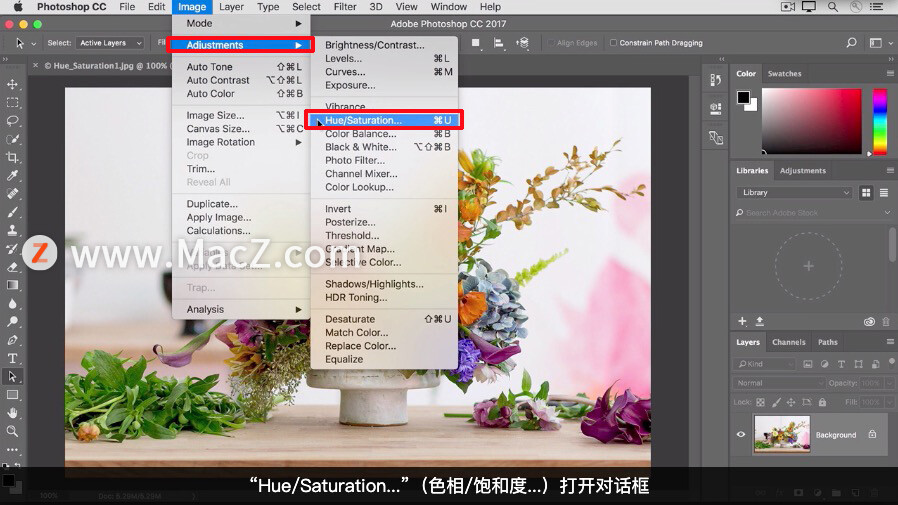Select the Brush tool
The height and width of the screenshot is (505, 898).
[x=13, y=212]
